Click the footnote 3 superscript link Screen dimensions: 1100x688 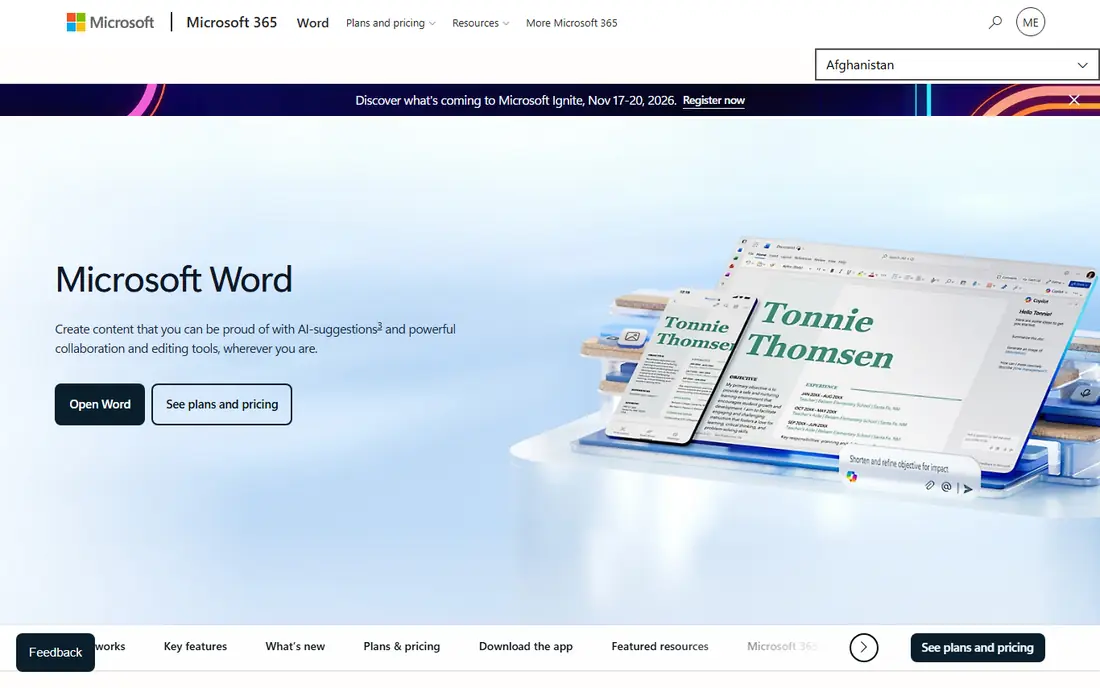380,325
